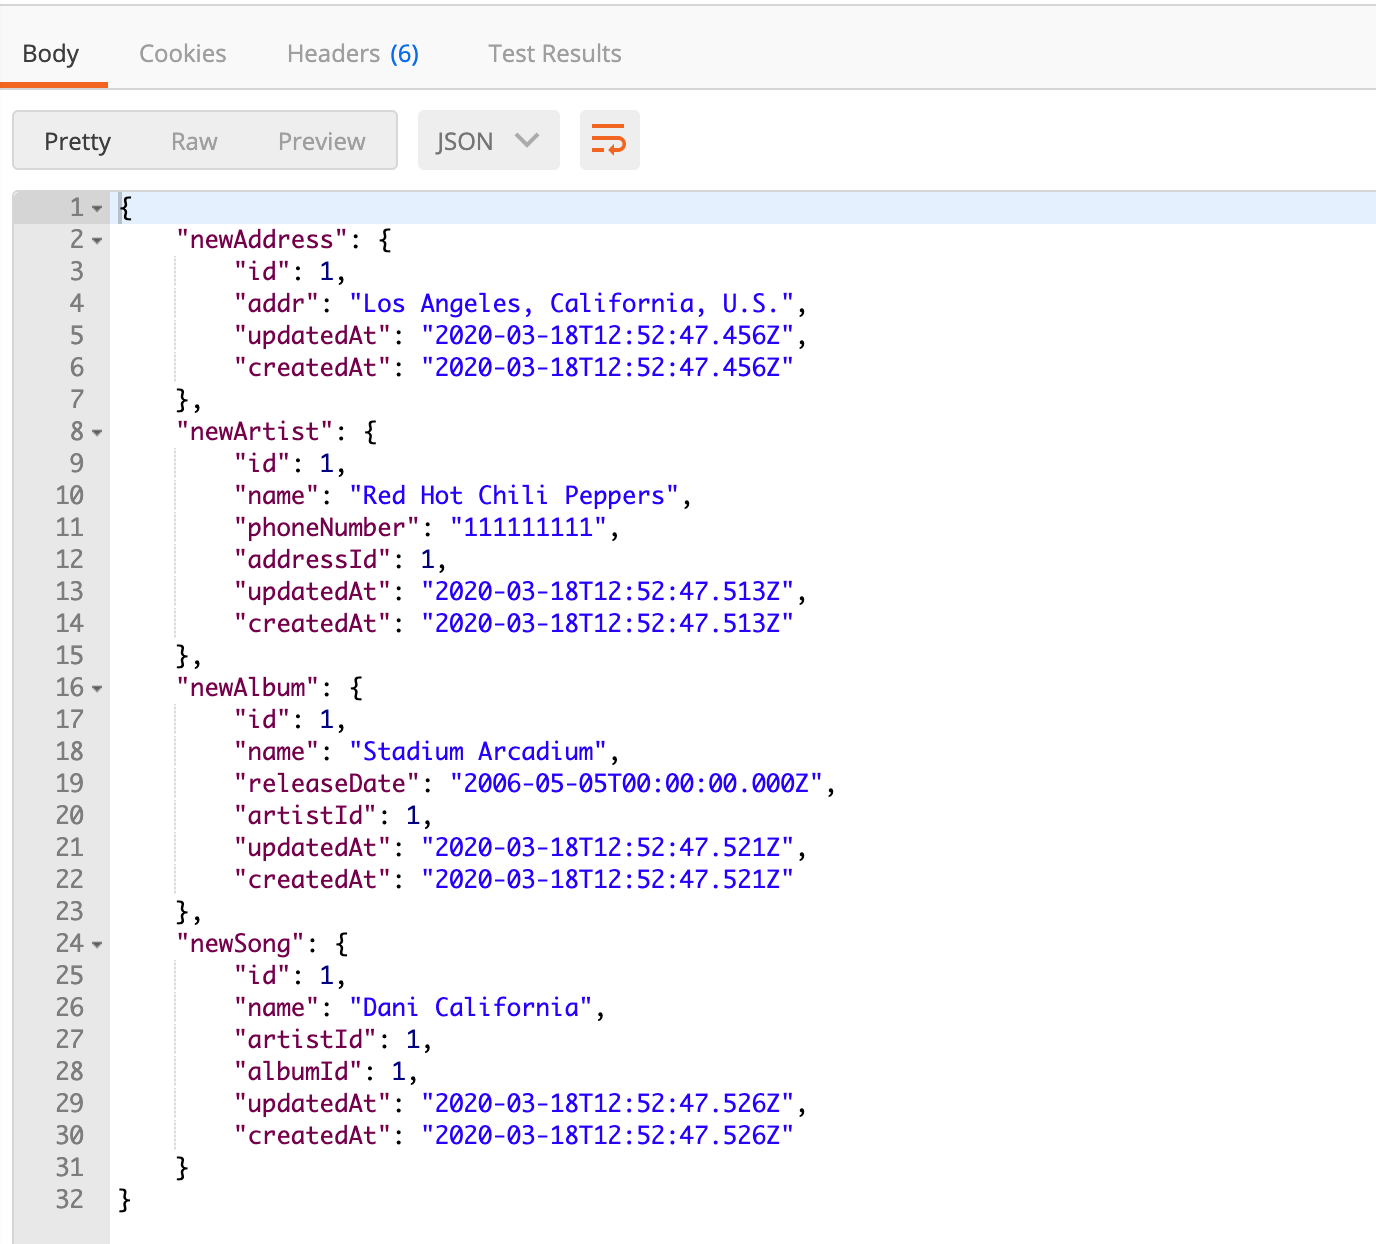Viewport: 1376px width, 1244px height.
Task: Open the Headers (6) tab
Action: (352, 54)
